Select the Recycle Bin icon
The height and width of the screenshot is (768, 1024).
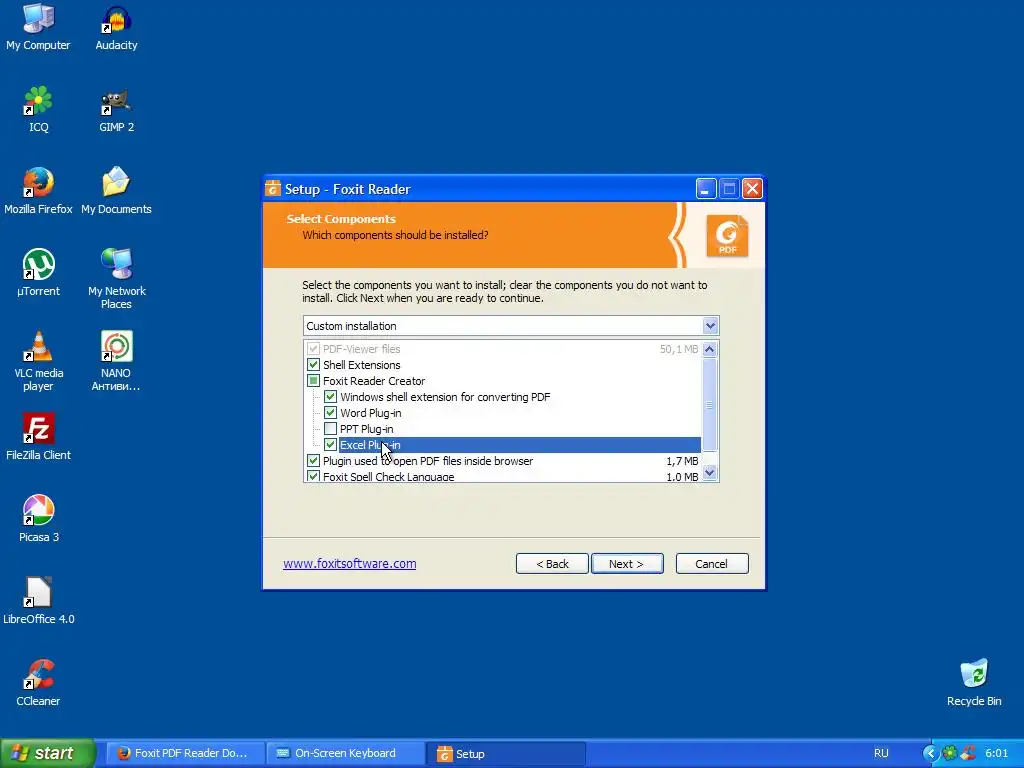click(x=974, y=684)
